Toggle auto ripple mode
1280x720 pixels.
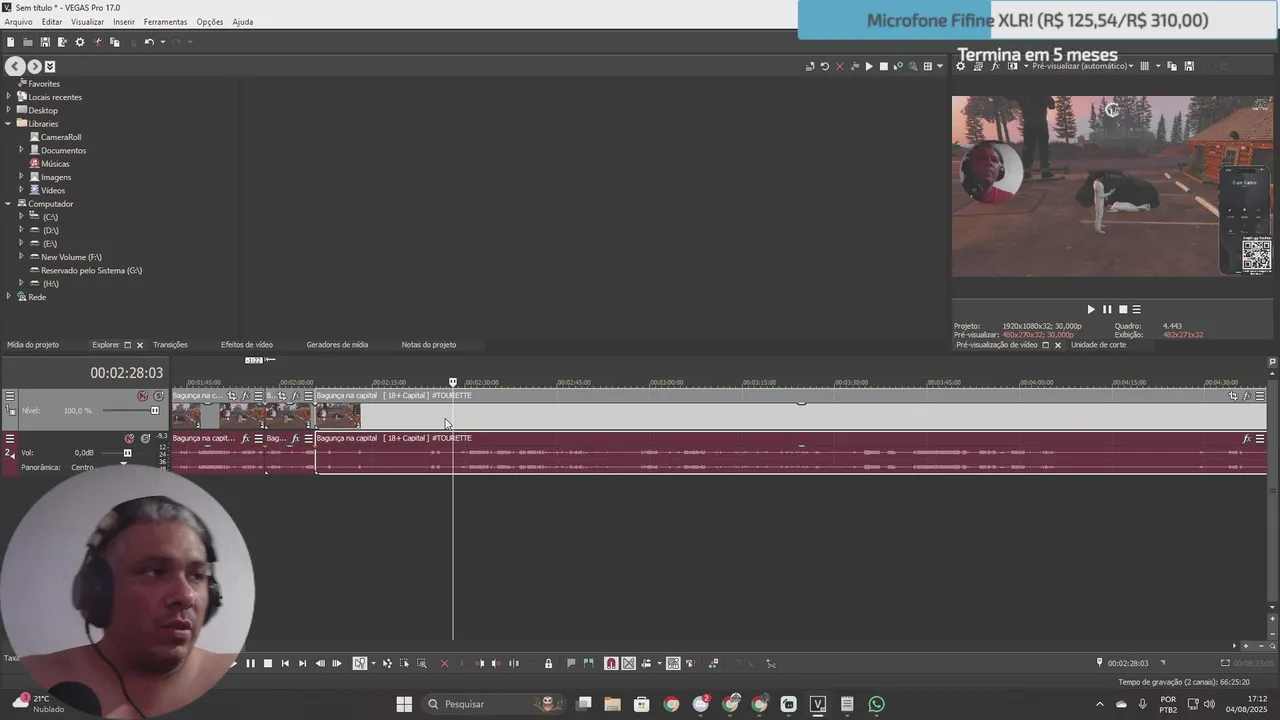(646, 663)
